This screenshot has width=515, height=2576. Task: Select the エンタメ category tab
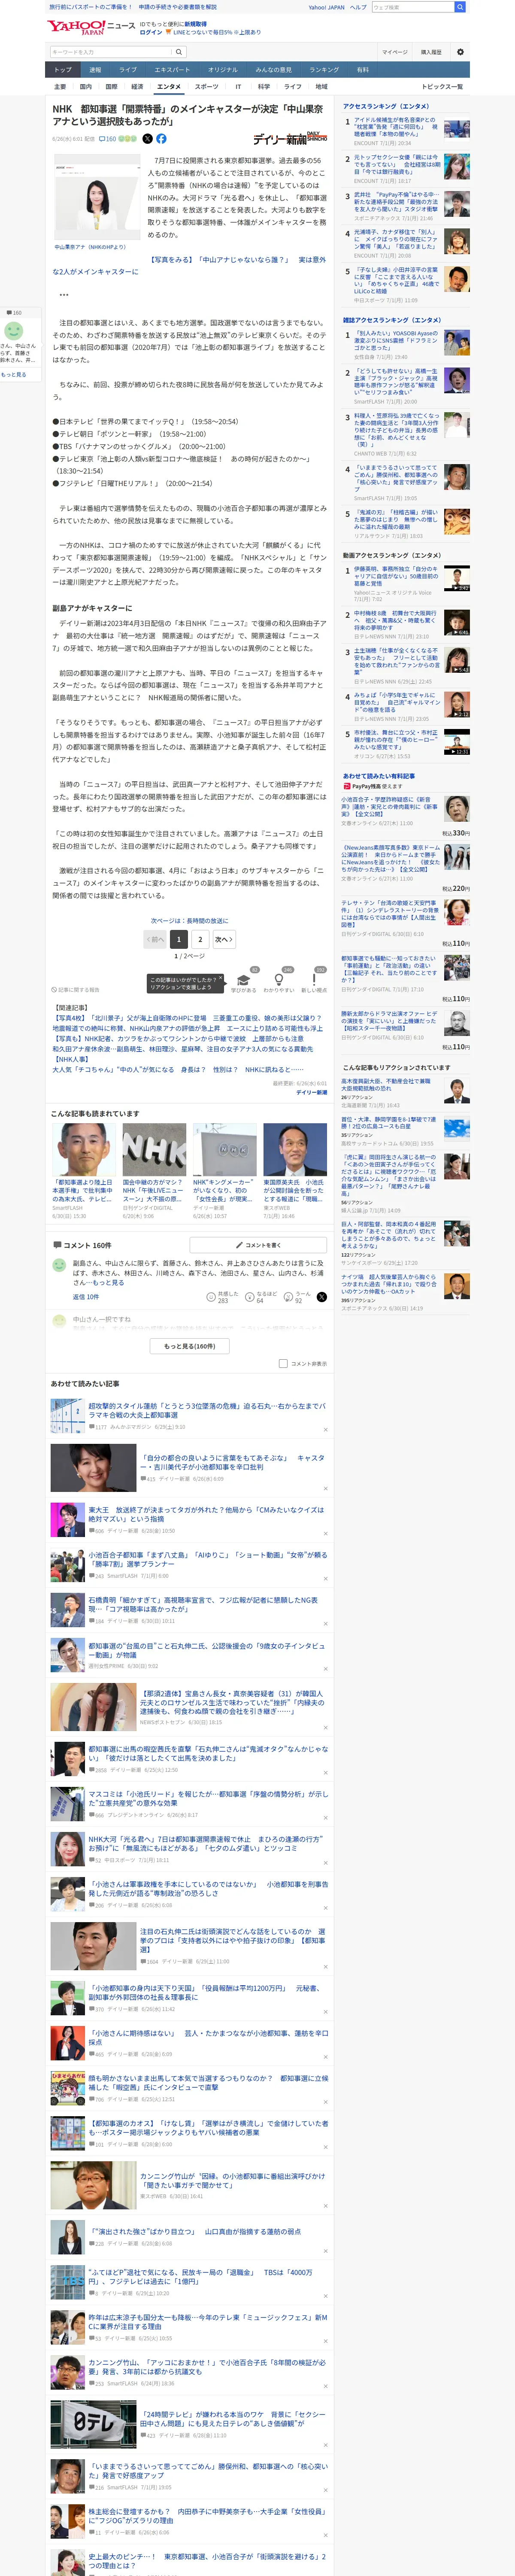click(169, 87)
